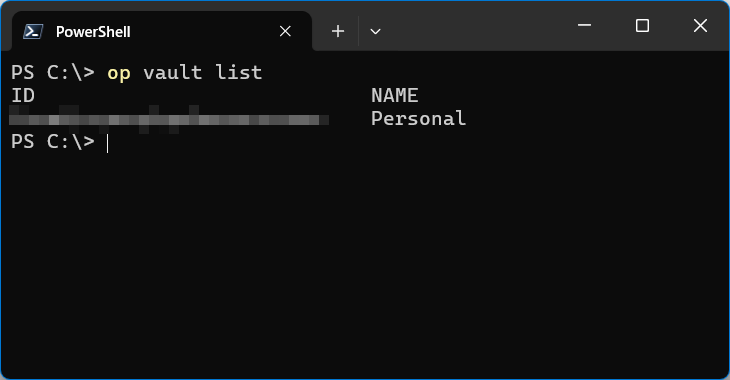Click the yellow 'op' command word

coord(119,73)
